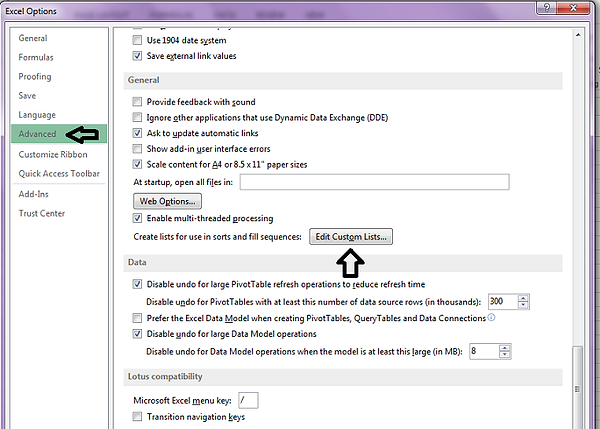Select the Proofing category

tap(35, 77)
